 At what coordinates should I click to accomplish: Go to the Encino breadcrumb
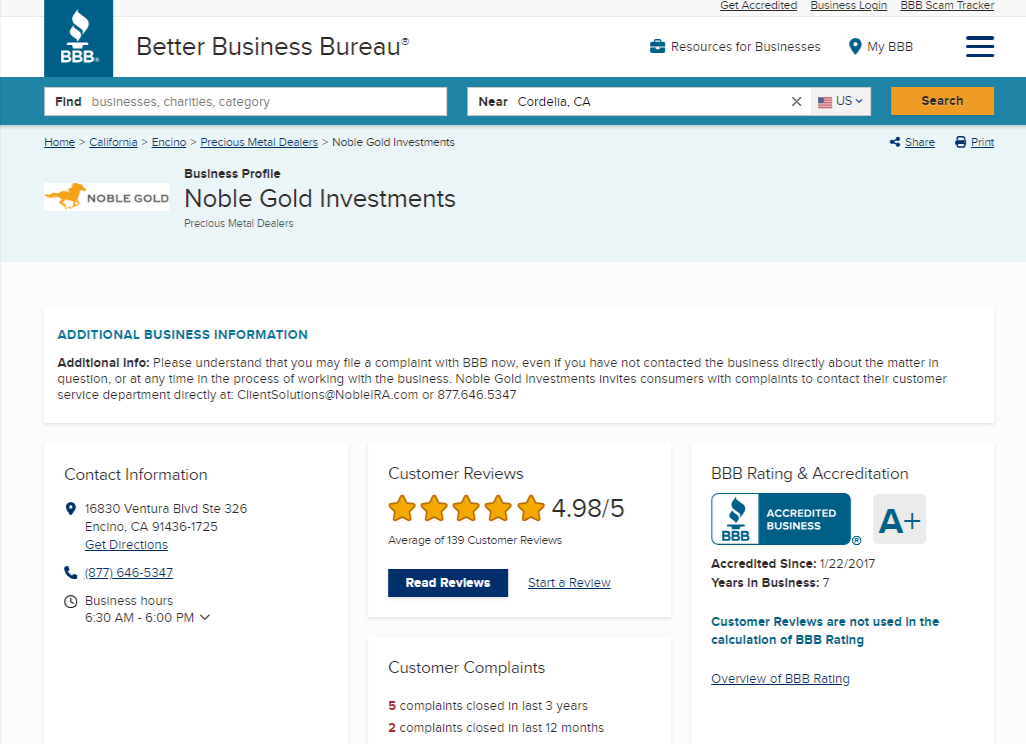click(x=169, y=142)
